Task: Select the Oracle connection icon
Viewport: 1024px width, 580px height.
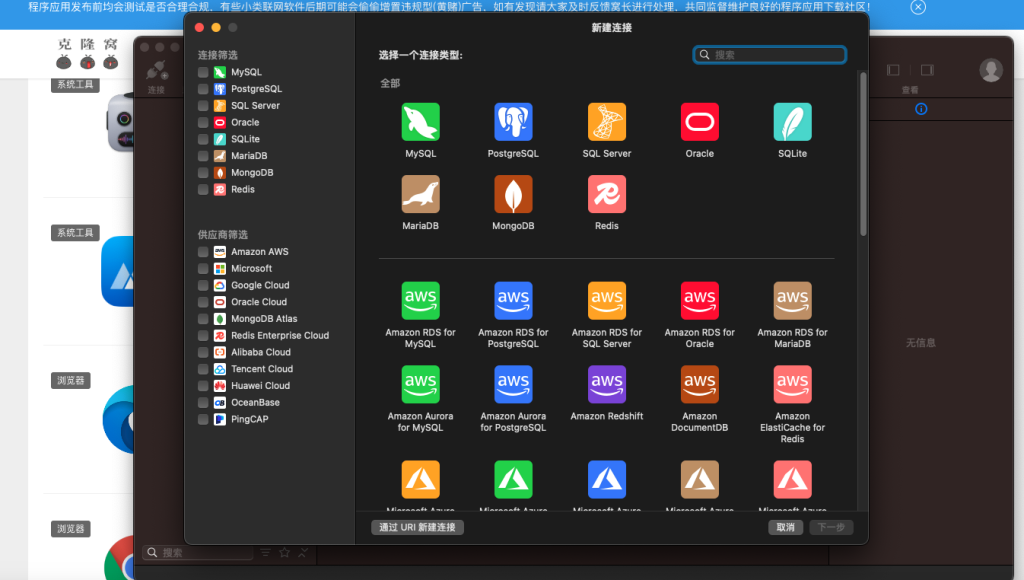Action: [699, 121]
